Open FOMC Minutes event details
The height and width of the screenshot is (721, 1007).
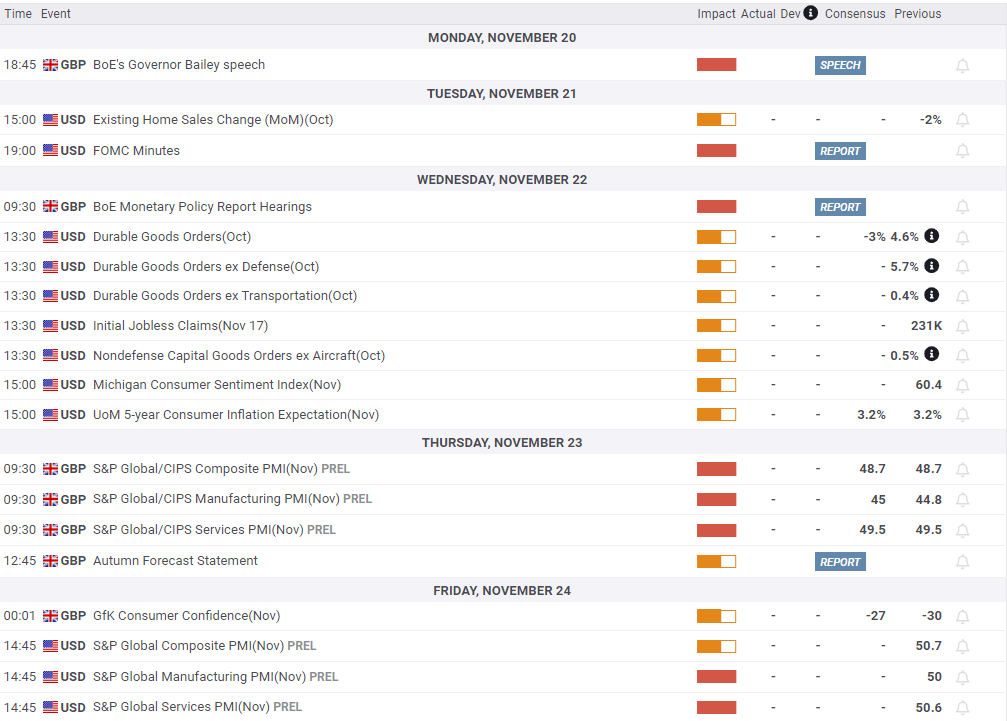136,151
